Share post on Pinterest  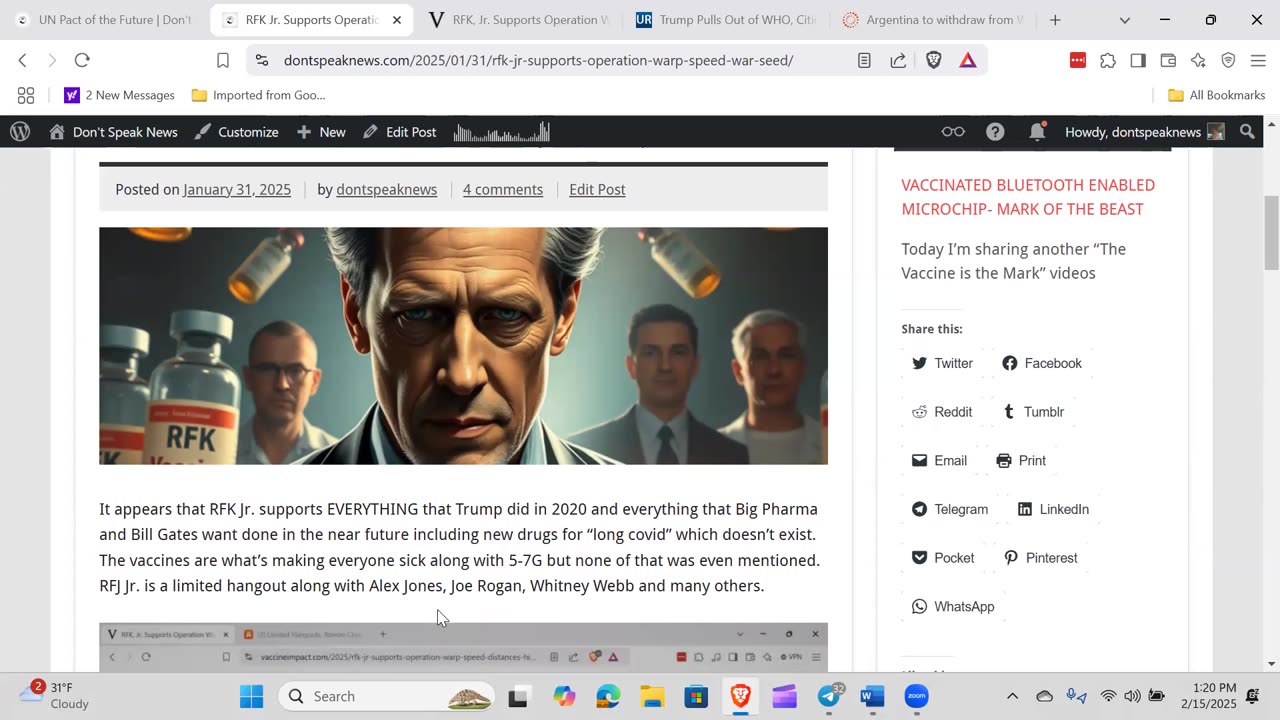point(1041,558)
